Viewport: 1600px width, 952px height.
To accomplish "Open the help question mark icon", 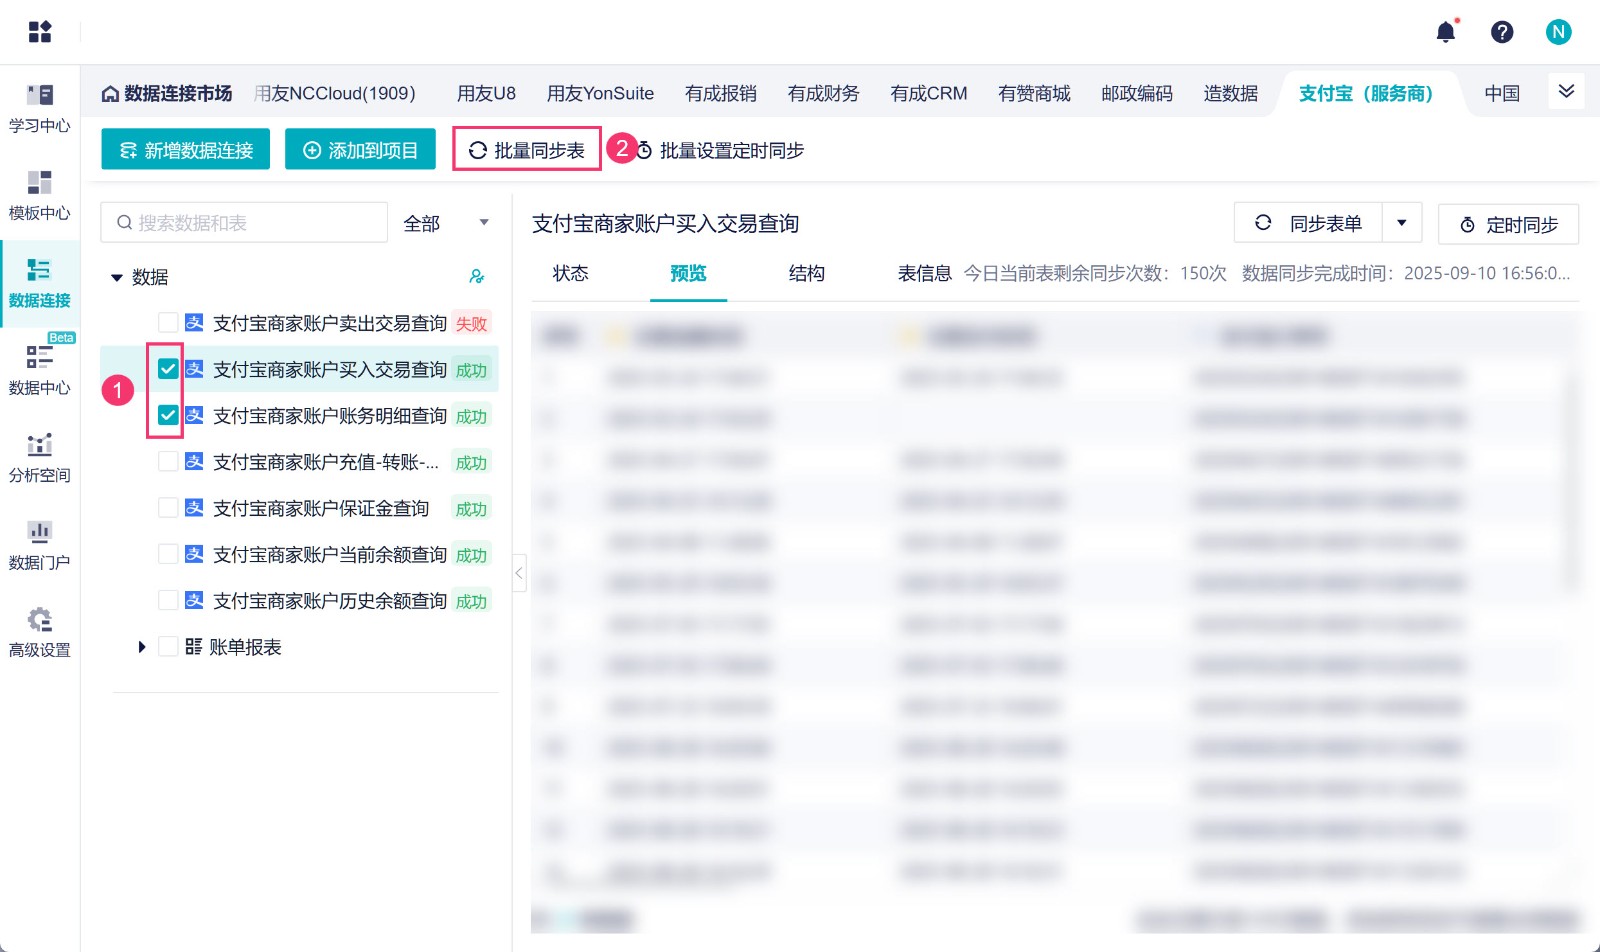I will tap(1502, 32).
